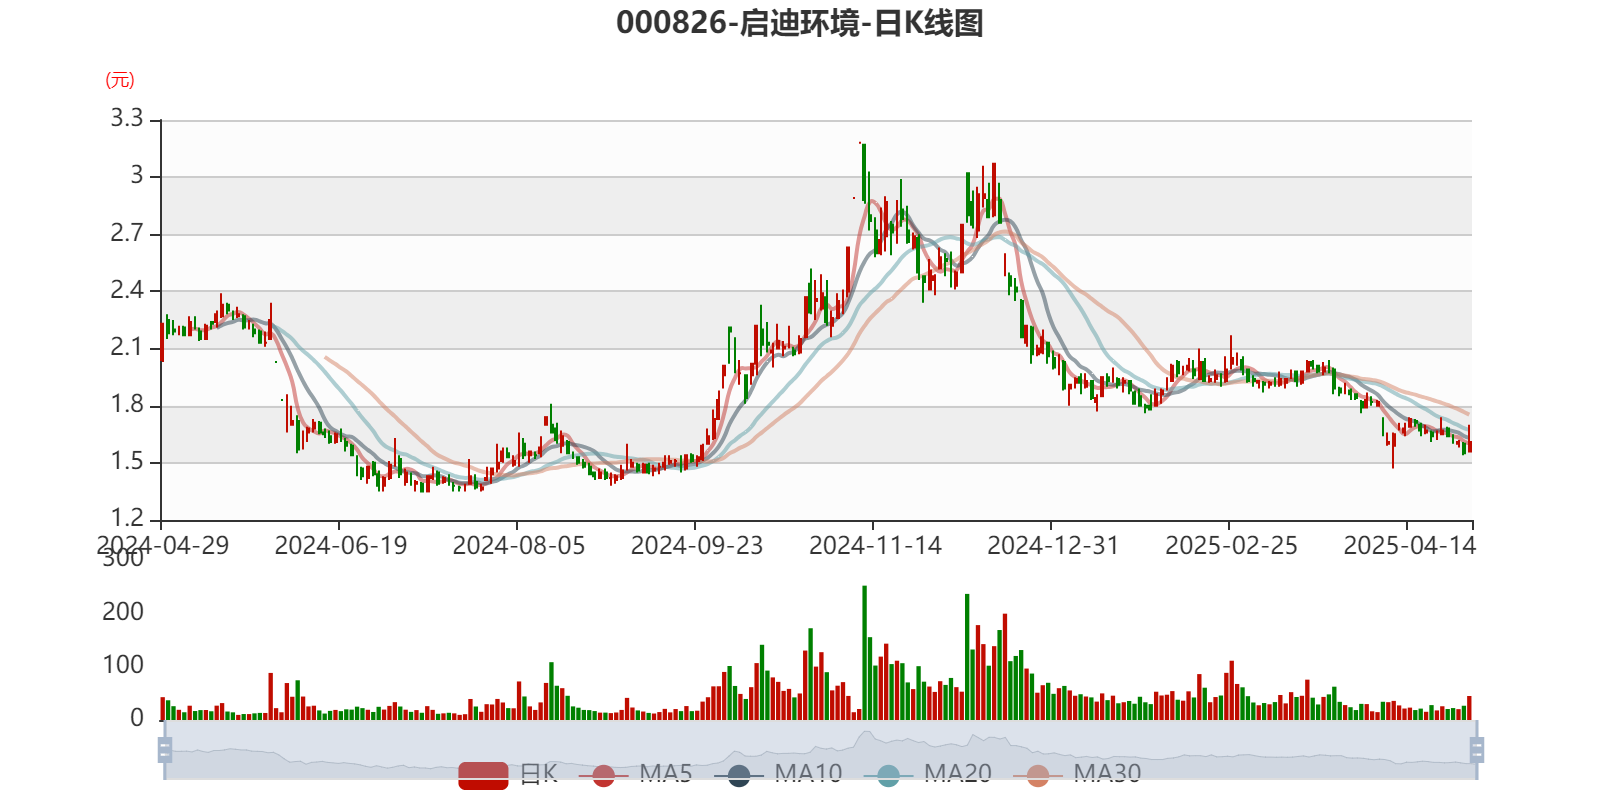Click the 2.4 price axis label
Image resolution: width=1600 pixels, height=800 pixels.
[x=127, y=290]
